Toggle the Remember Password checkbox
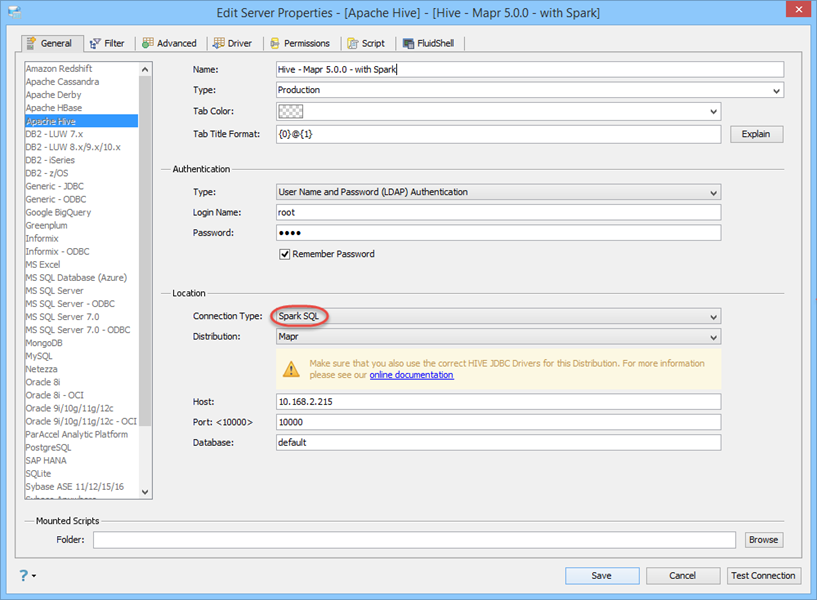Image resolution: width=817 pixels, height=600 pixels. 284,254
